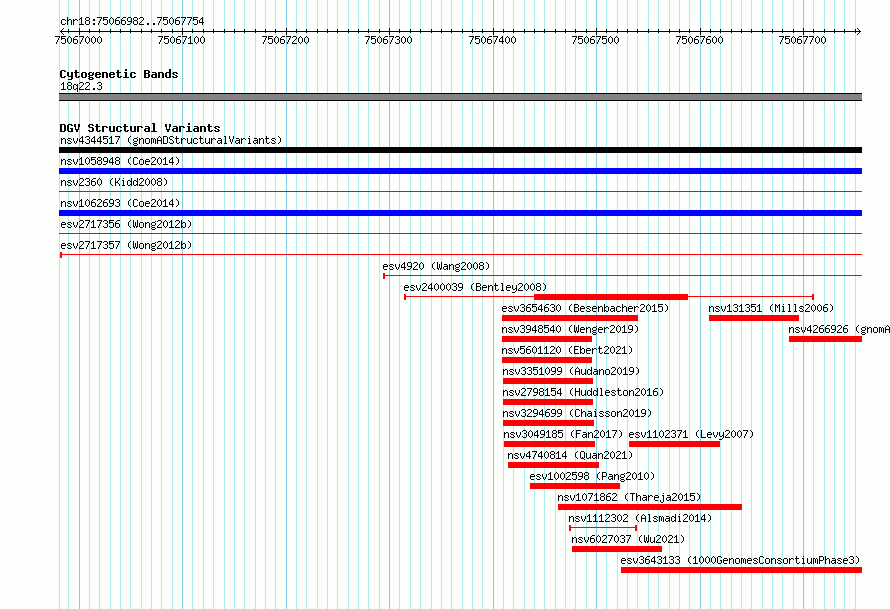The image size is (890, 609).
Task: Click the nsv2360 (Kidd2008) label
Action: (x=114, y=182)
